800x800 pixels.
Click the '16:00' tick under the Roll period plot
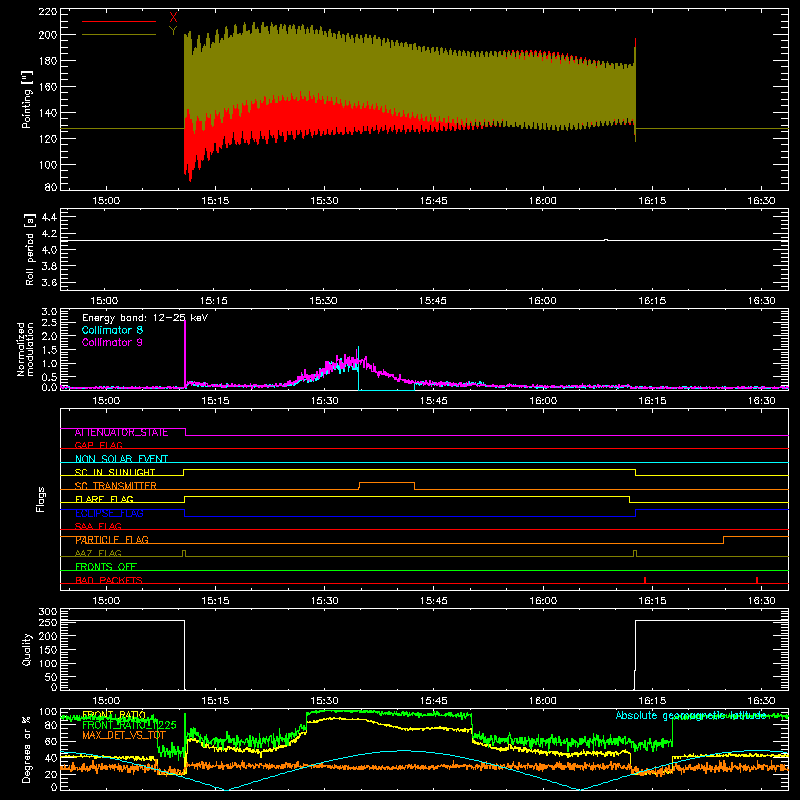(542, 301)
